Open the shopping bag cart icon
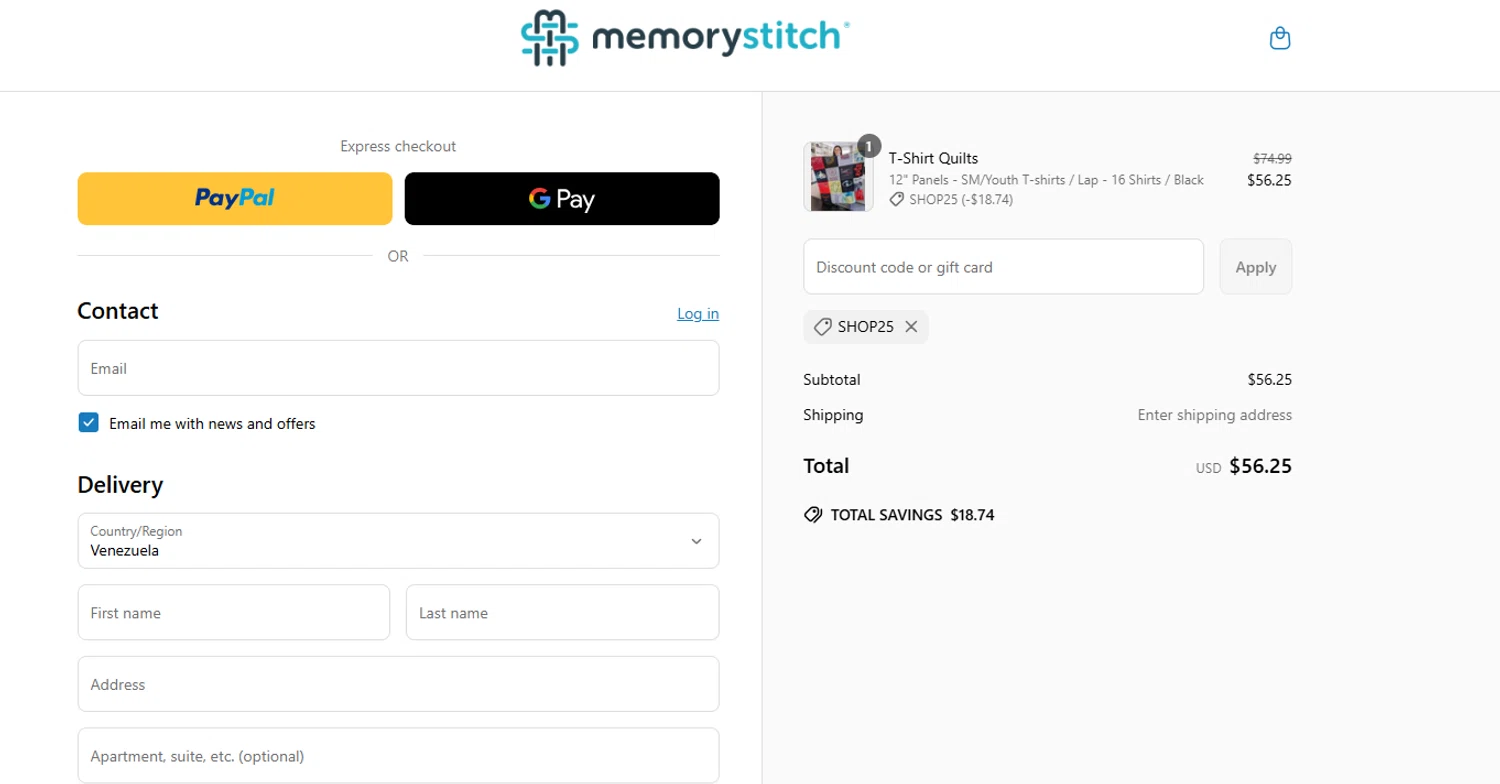1500x784 pixels. point(1279,39)
